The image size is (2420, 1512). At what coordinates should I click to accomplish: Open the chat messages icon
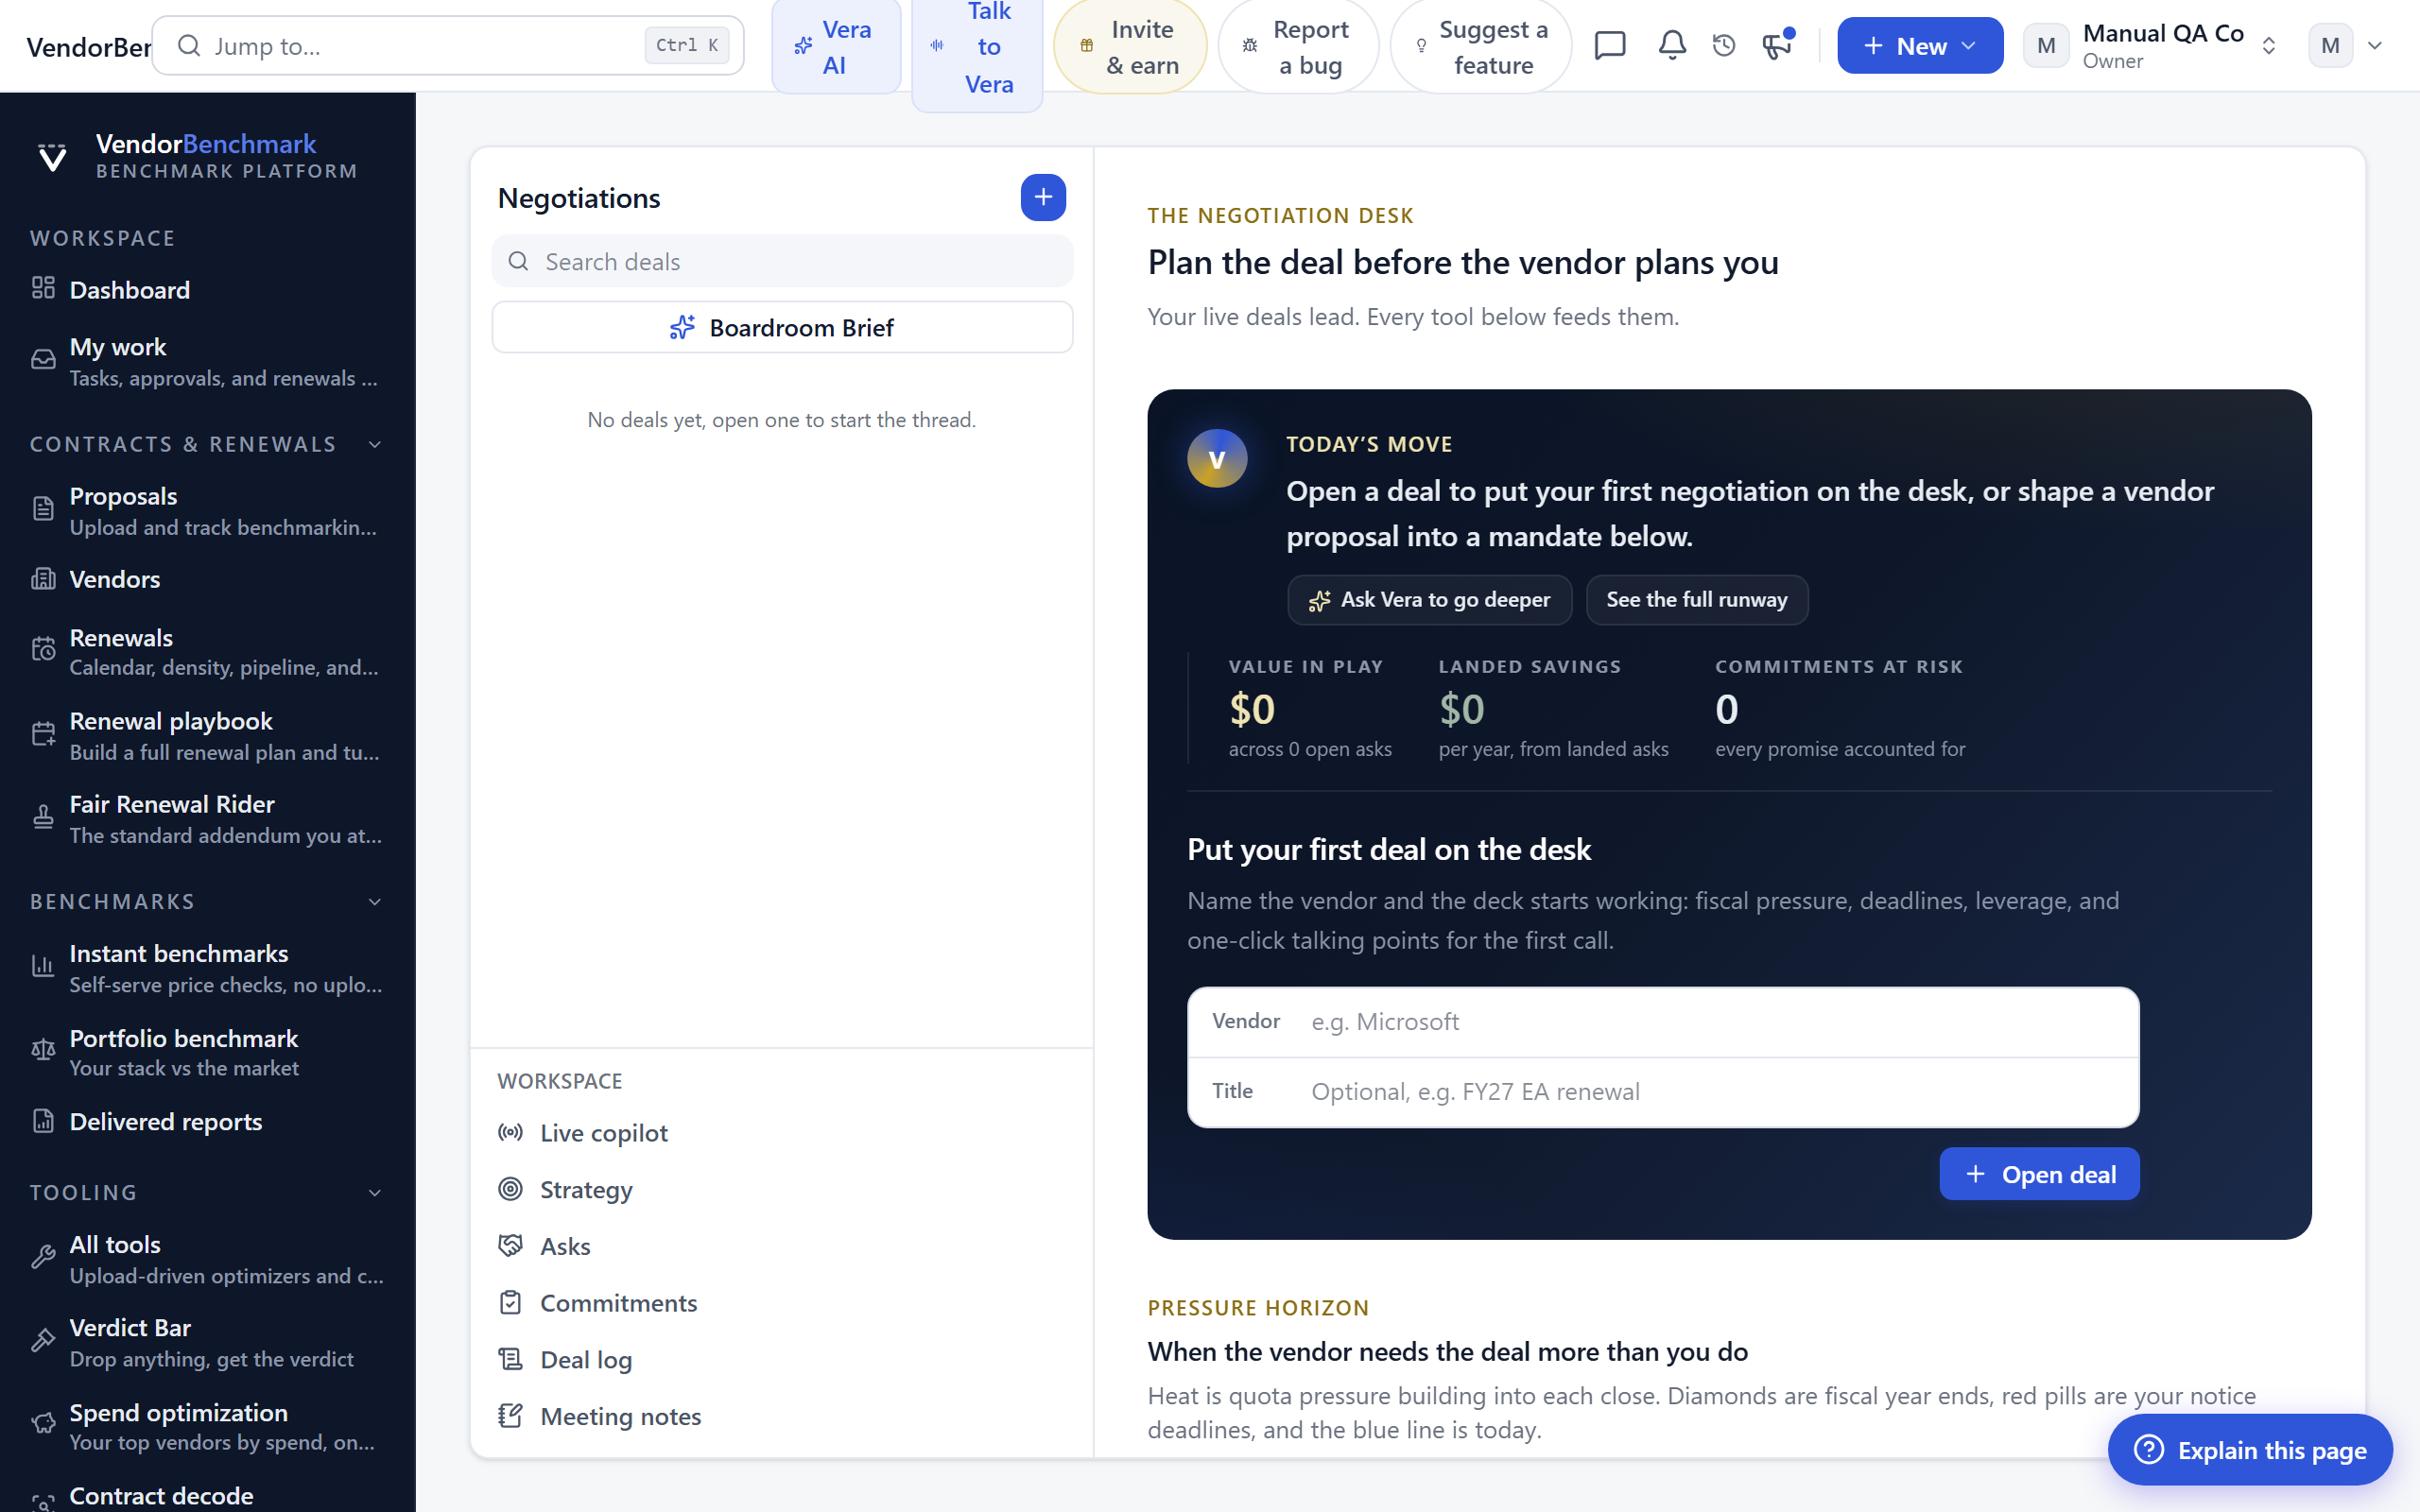click(x=1610, y=45)
